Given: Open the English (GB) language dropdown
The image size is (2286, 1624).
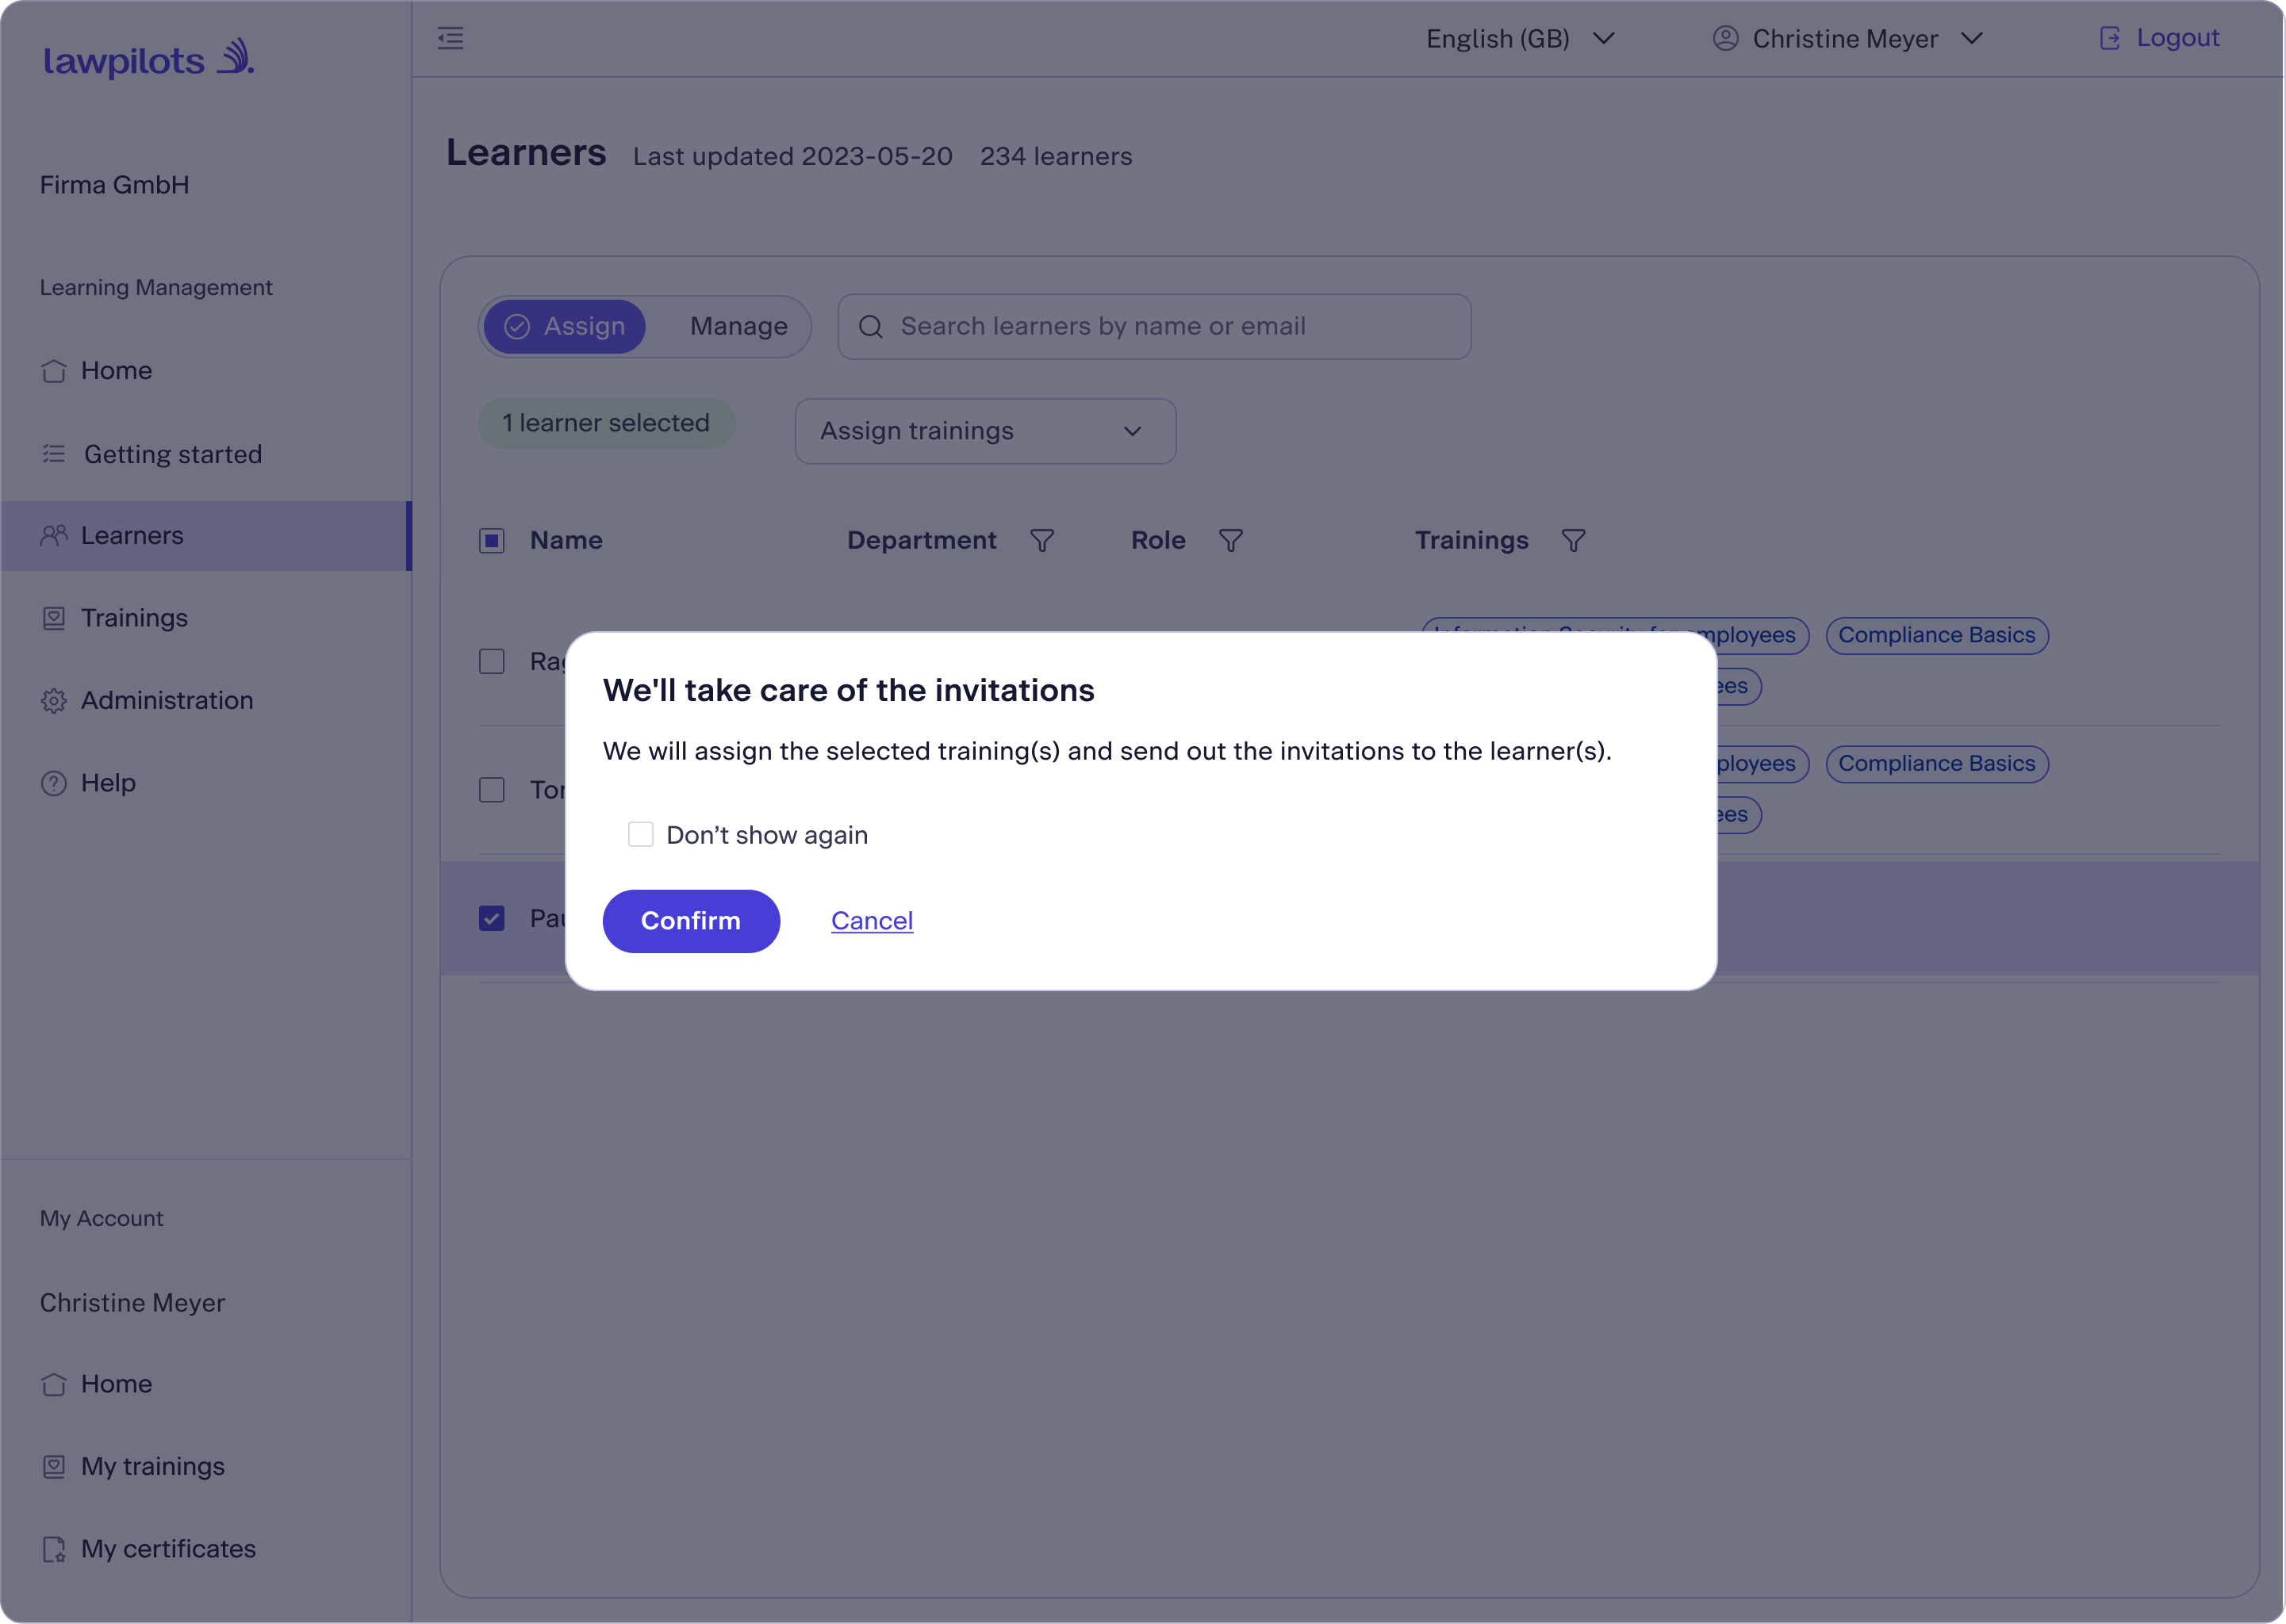Looking at the screenshot, I should [x=1521, y=39].
